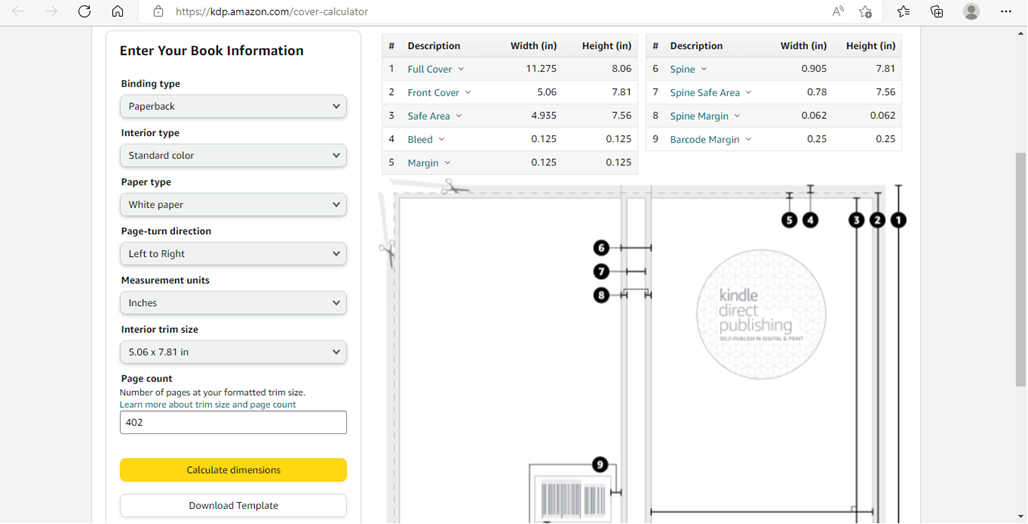Screen dimensions: 1028x524
Task: Expand the Margin description row
Action: pos(429,163)
